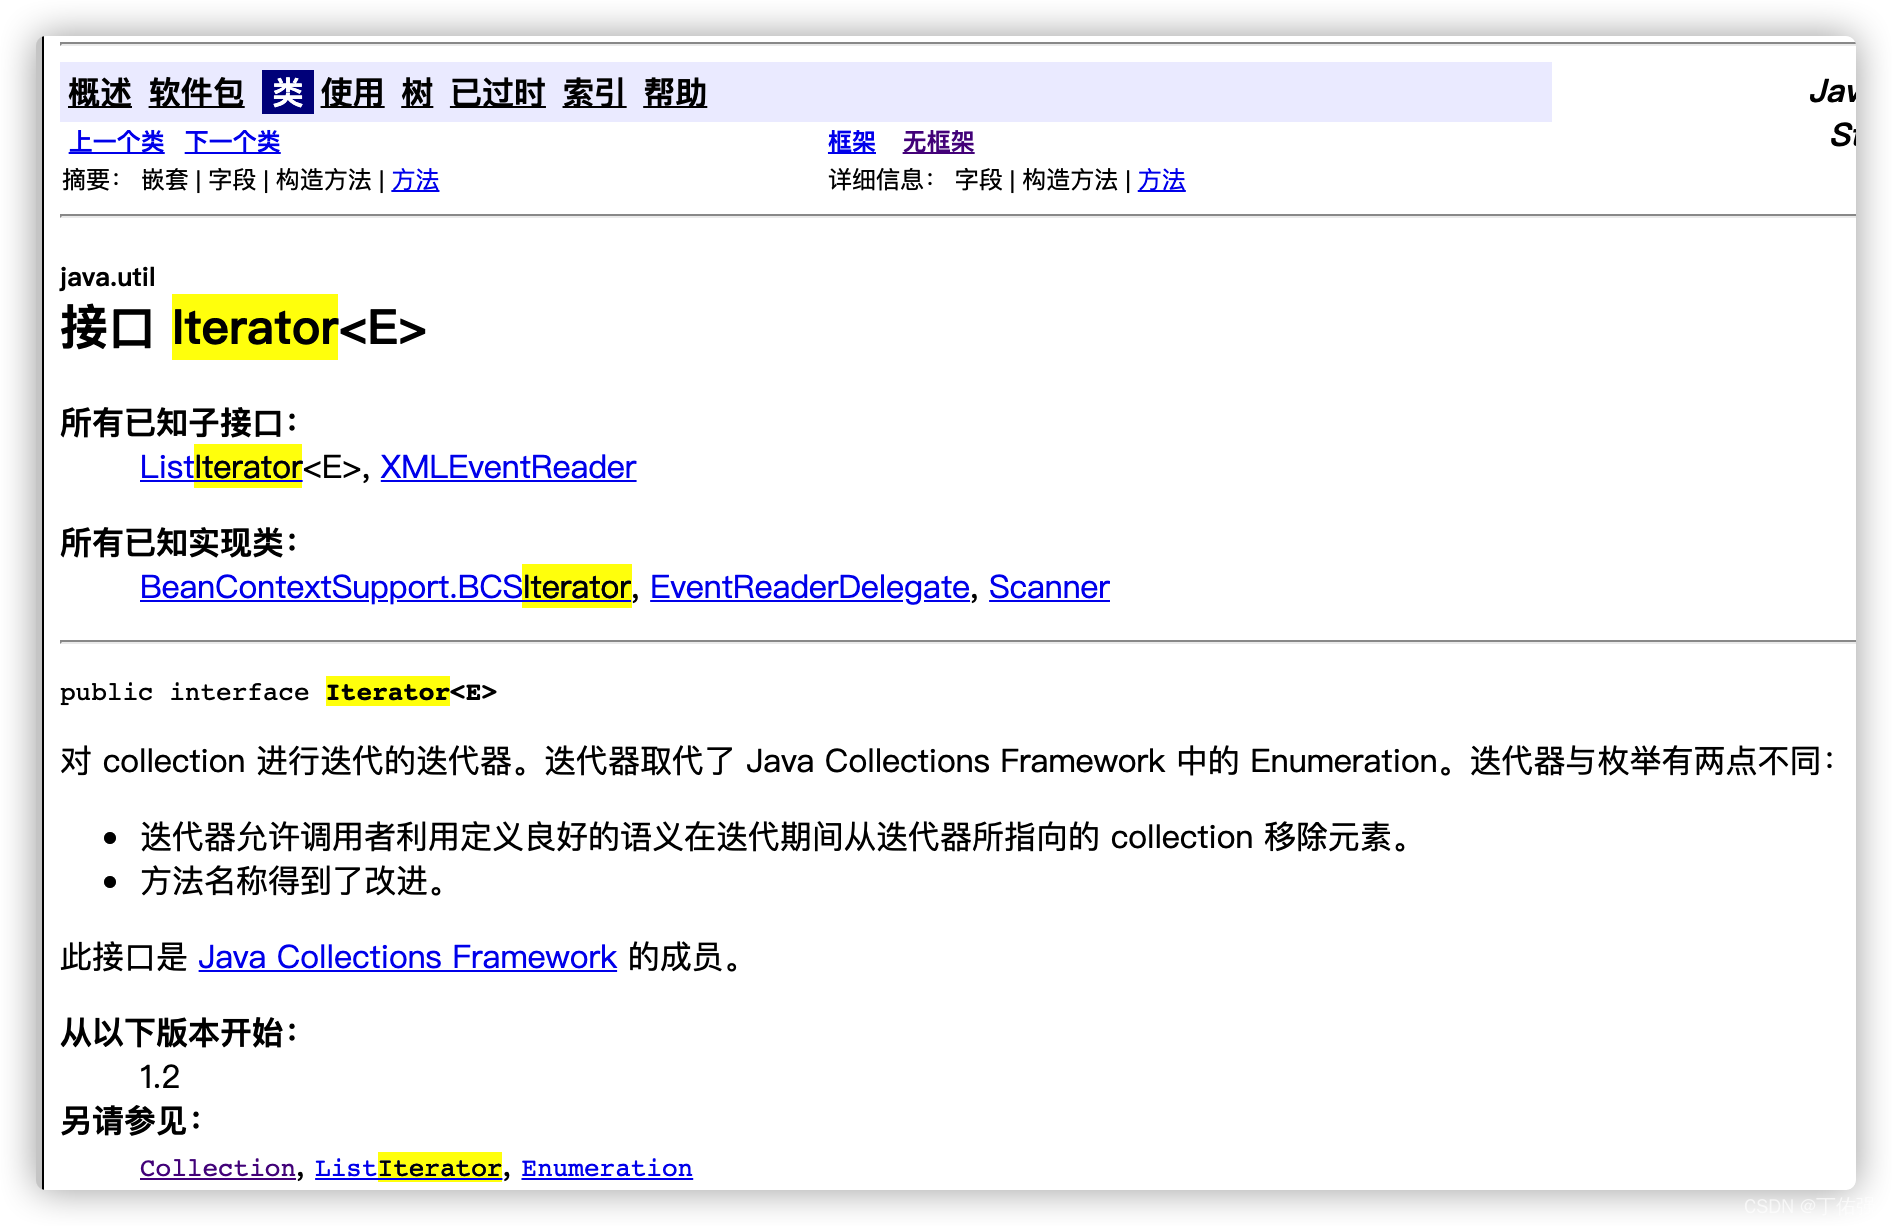This screenshot has height=1226, width=1892.
Task: Click the 嵌套 text in the summary row
Action: (x=165, y=180)
